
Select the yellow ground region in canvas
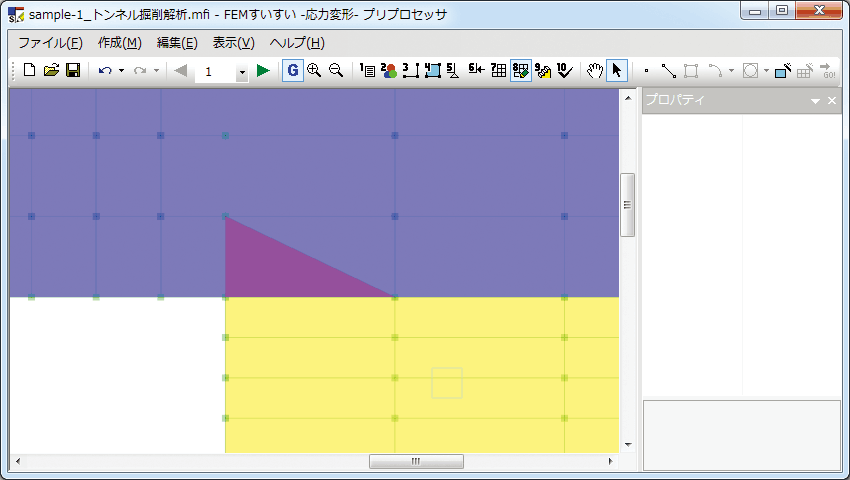422,375
